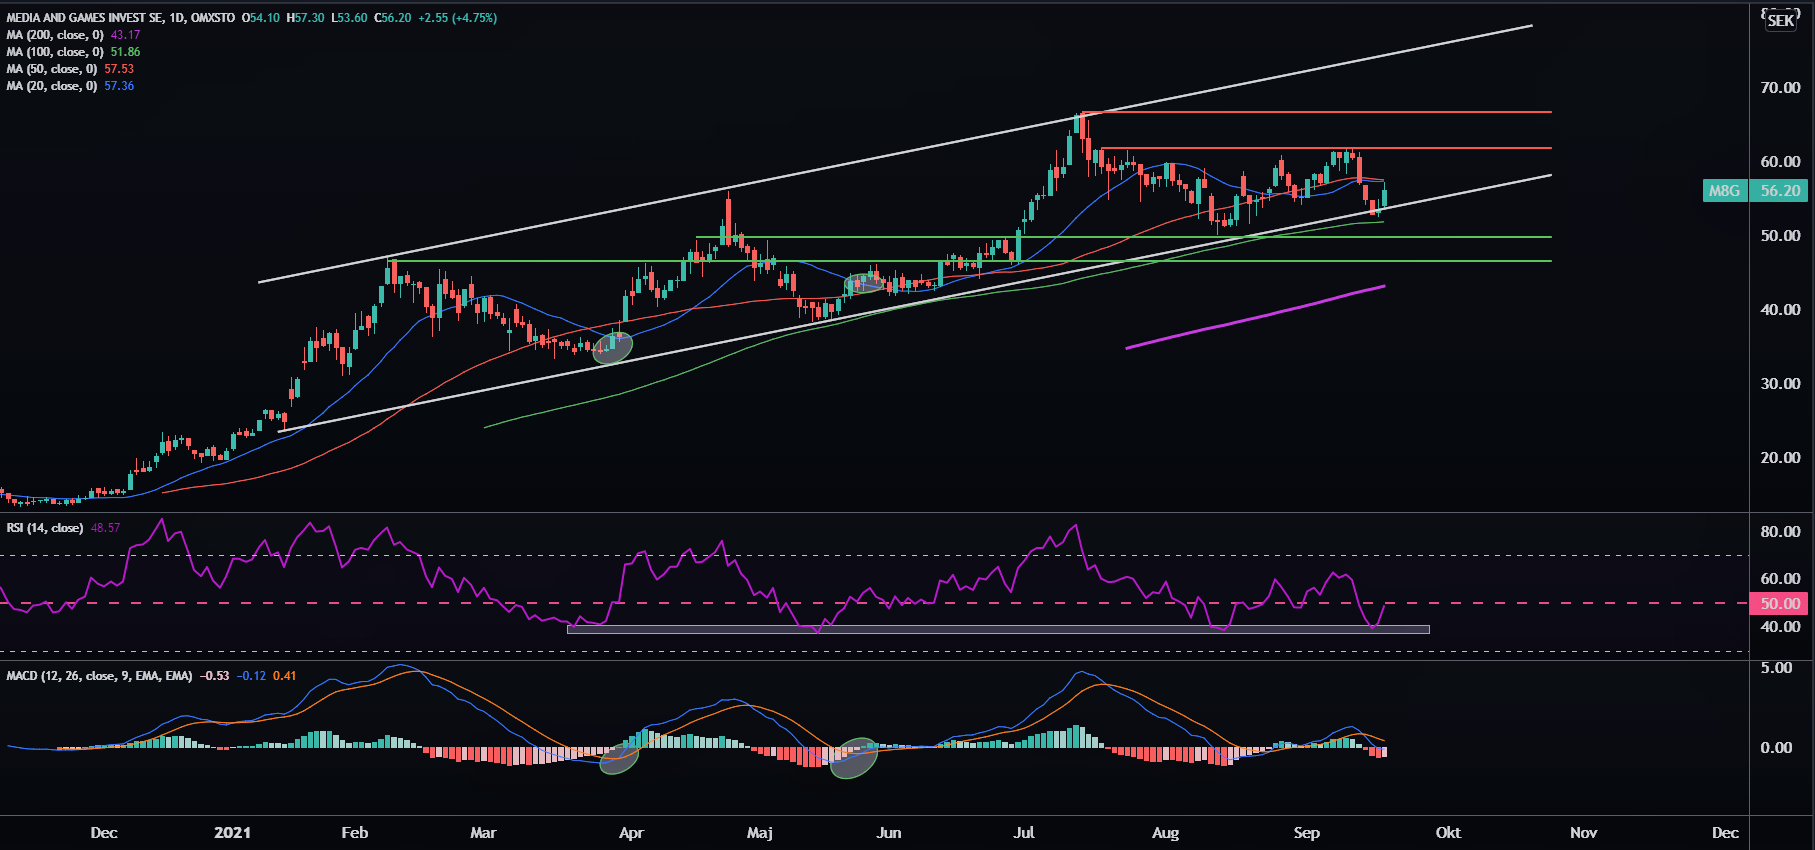Select the late-May ellipse on MACD pane
The image size is (1815, 850).
point(853,758)
